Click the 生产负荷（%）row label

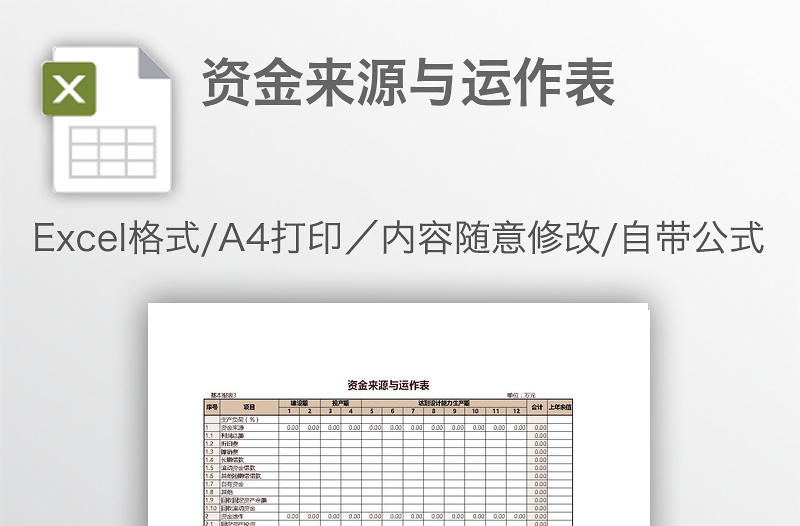(240, 419)
